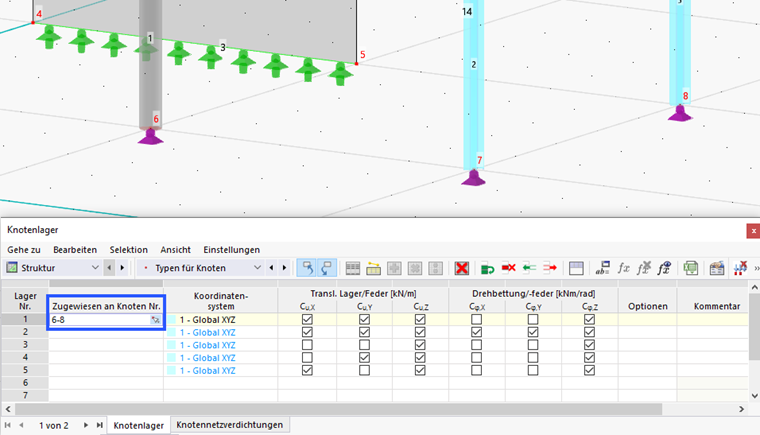Click the ab text format icon
Viewport: 760px width, 435px height.
[602, 268]
